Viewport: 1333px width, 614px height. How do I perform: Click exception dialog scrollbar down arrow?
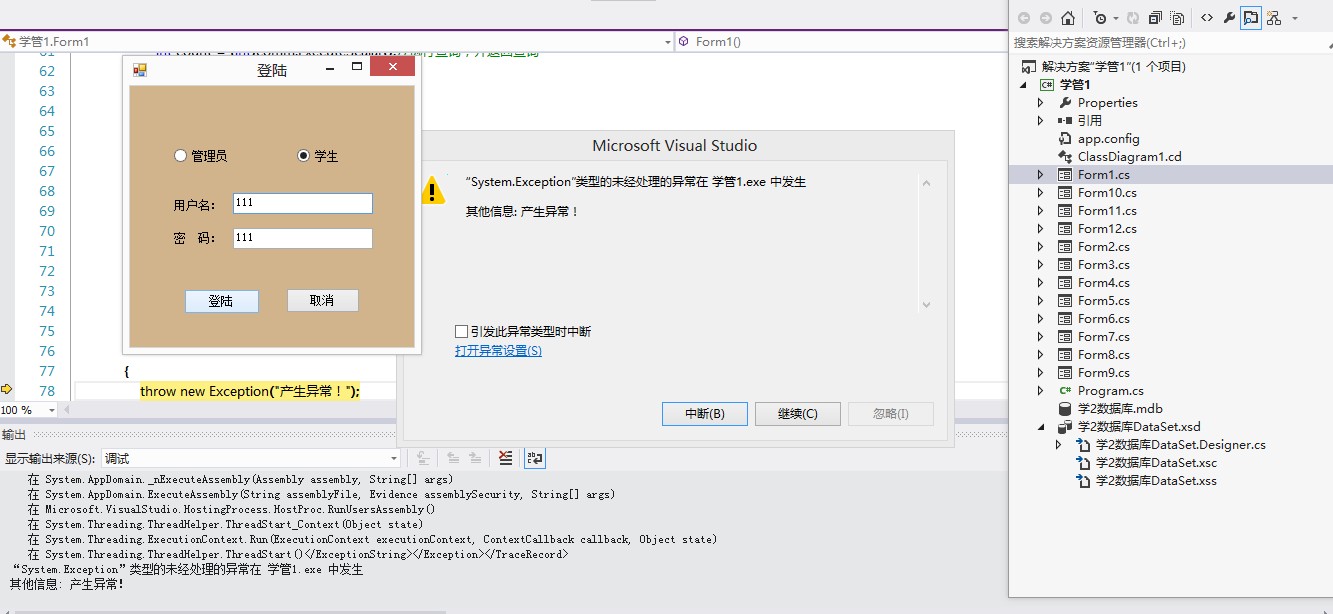926,304
